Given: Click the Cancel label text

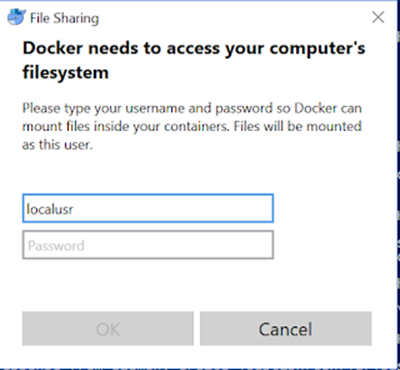Looking at the screenshot, I should coord(286,329).
